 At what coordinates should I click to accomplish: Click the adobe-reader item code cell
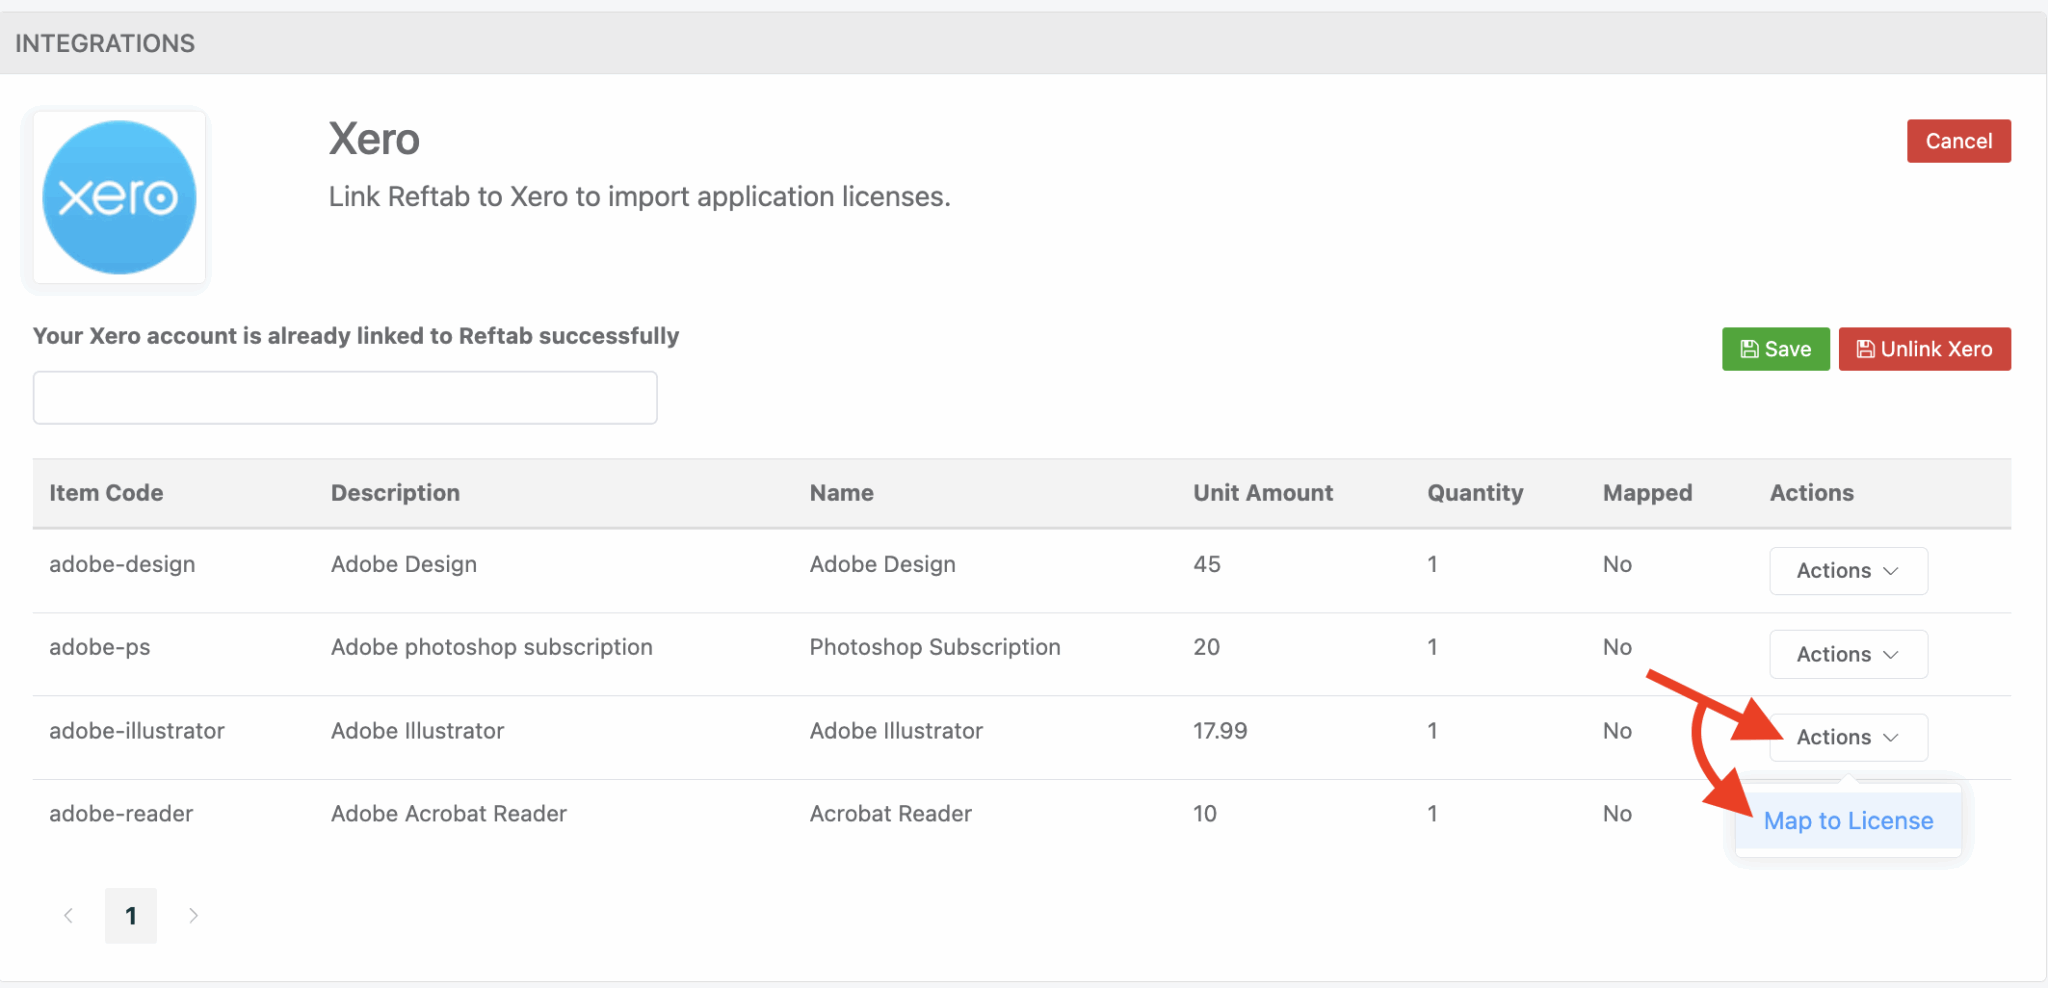[x=121, y=814]
